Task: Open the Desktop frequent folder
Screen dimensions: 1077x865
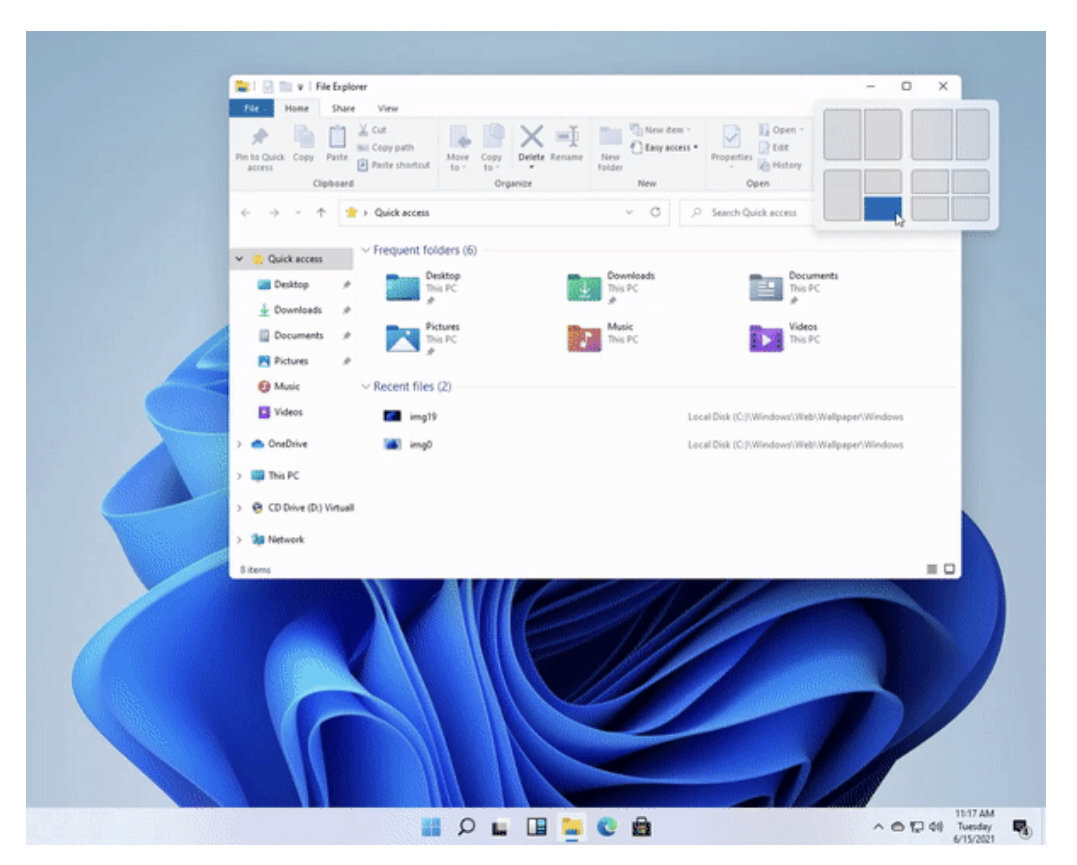Action: (423, 287)
